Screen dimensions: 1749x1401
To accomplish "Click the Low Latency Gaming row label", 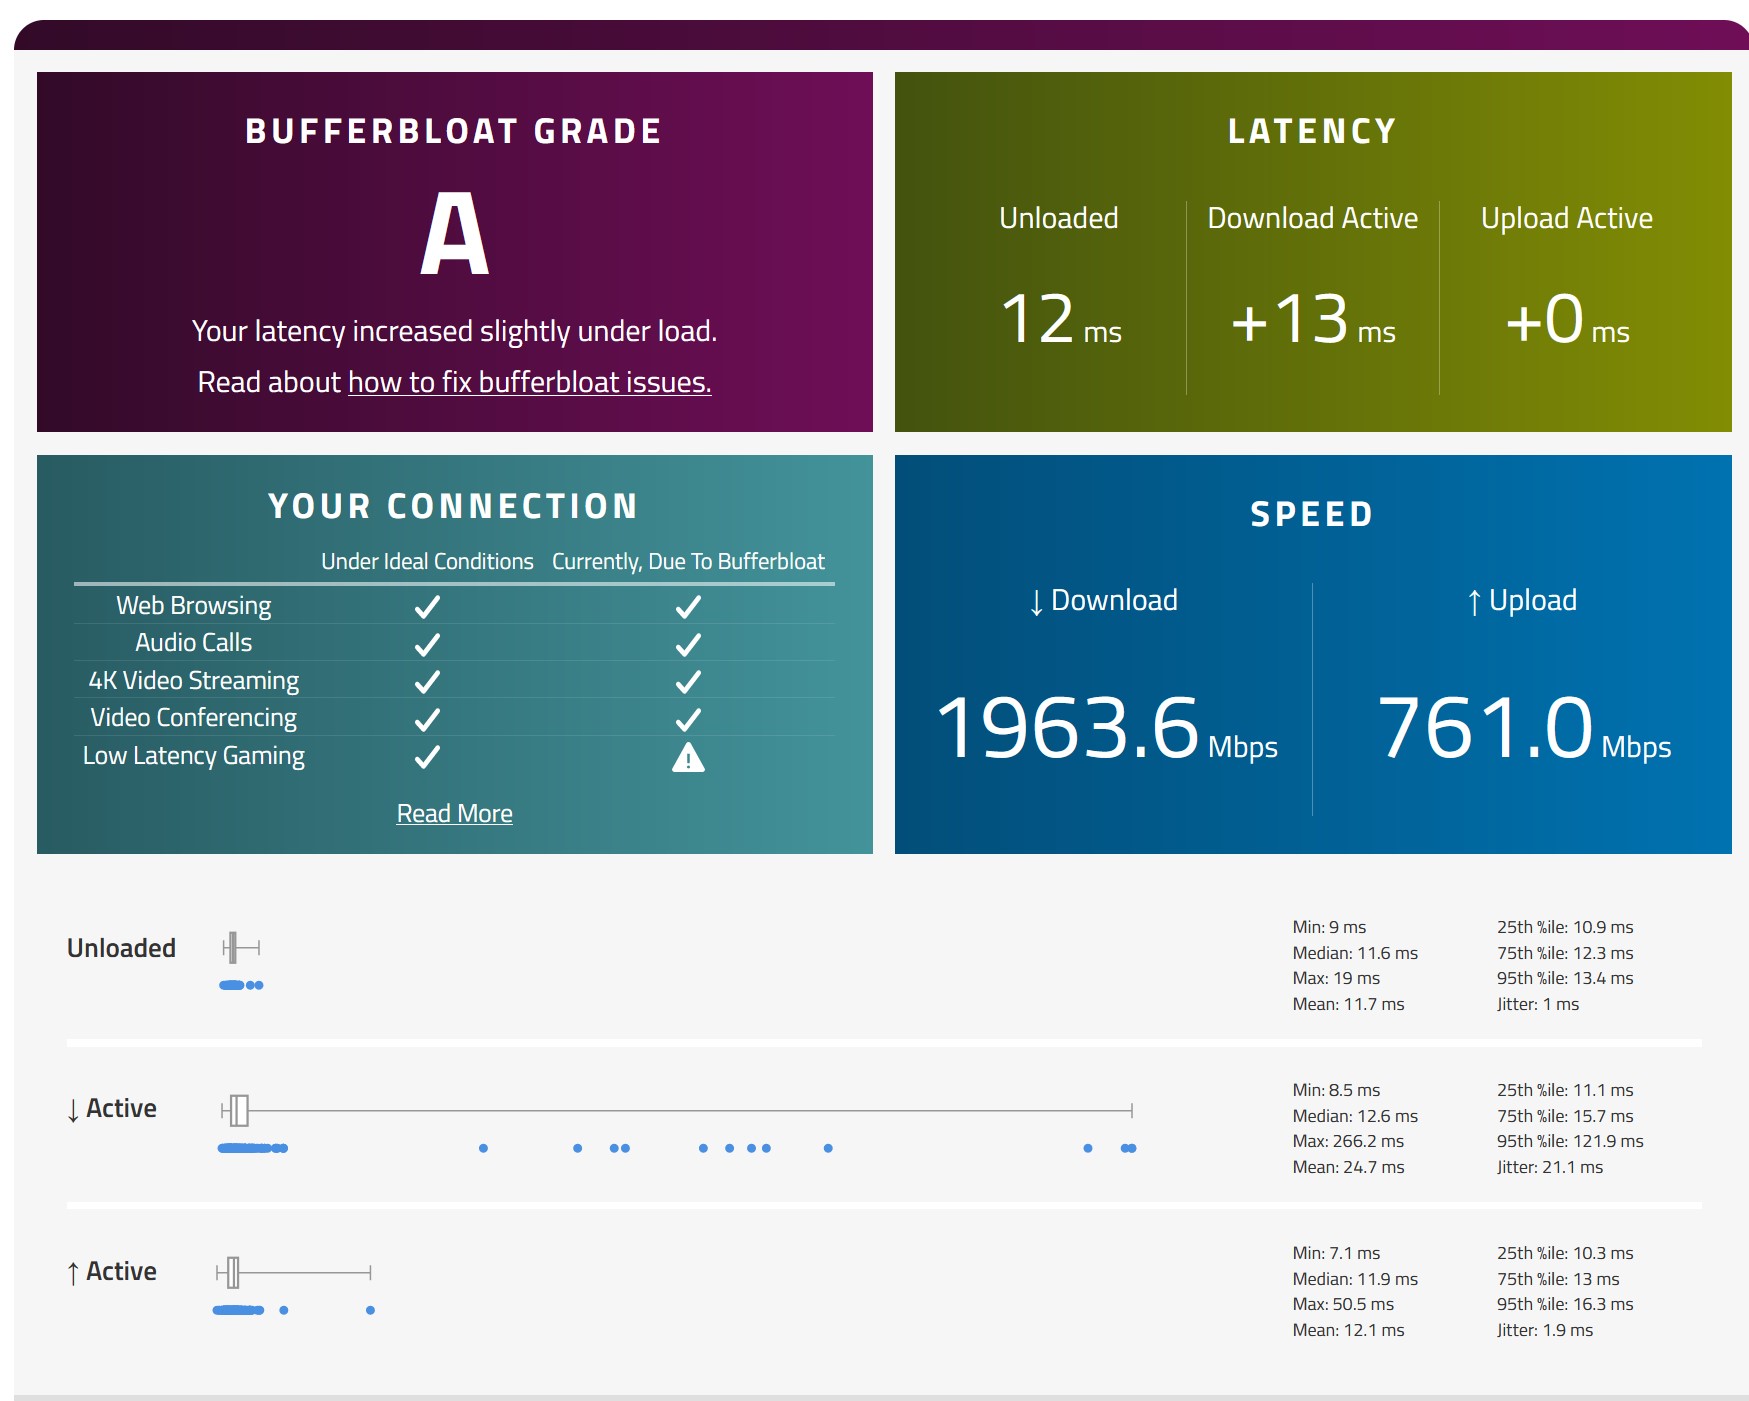I will 194,756.
